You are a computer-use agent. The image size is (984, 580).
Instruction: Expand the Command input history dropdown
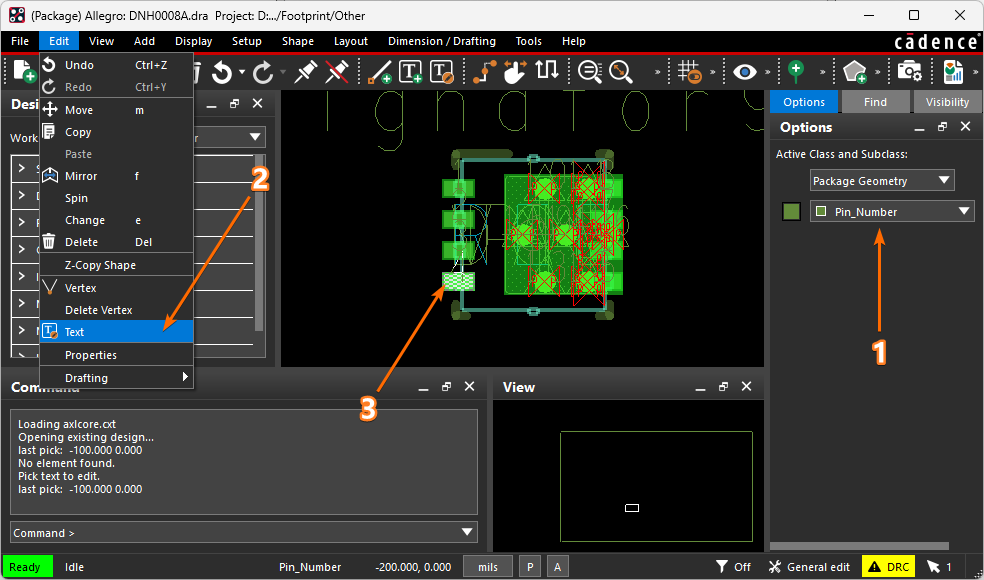(x=467, y=533)
